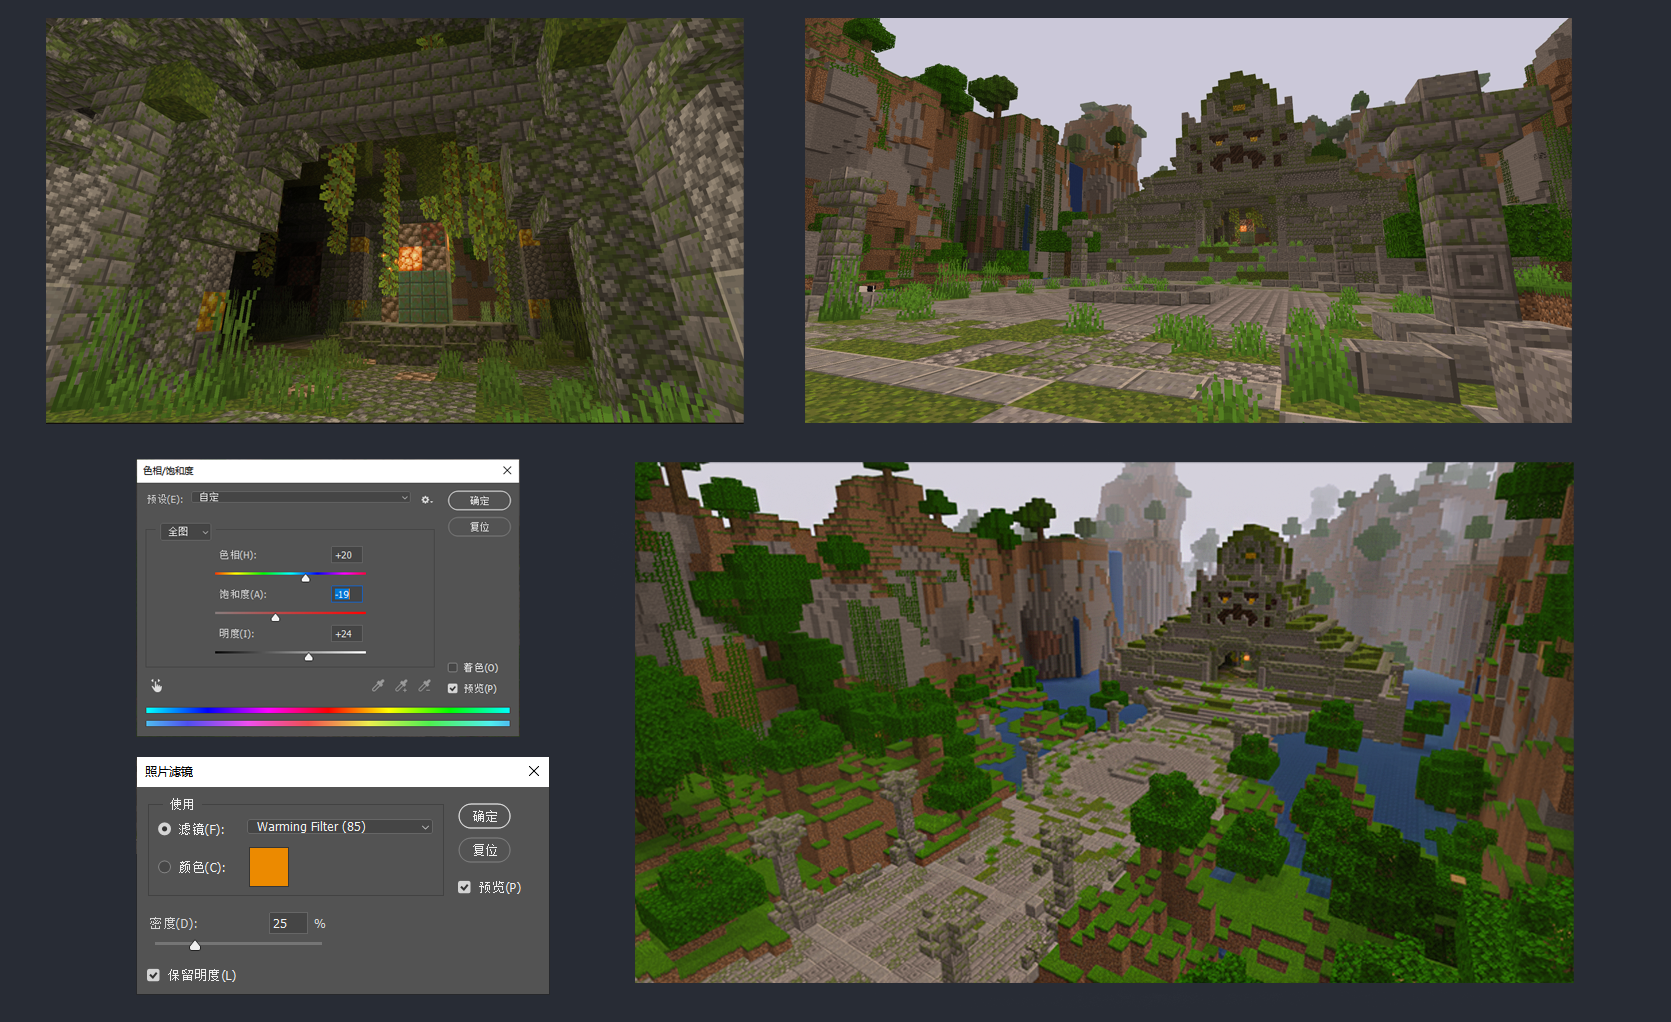
Task: Select the plain eyedropper in Hue/Saturation dialog
Action: (x=378, y=685)
